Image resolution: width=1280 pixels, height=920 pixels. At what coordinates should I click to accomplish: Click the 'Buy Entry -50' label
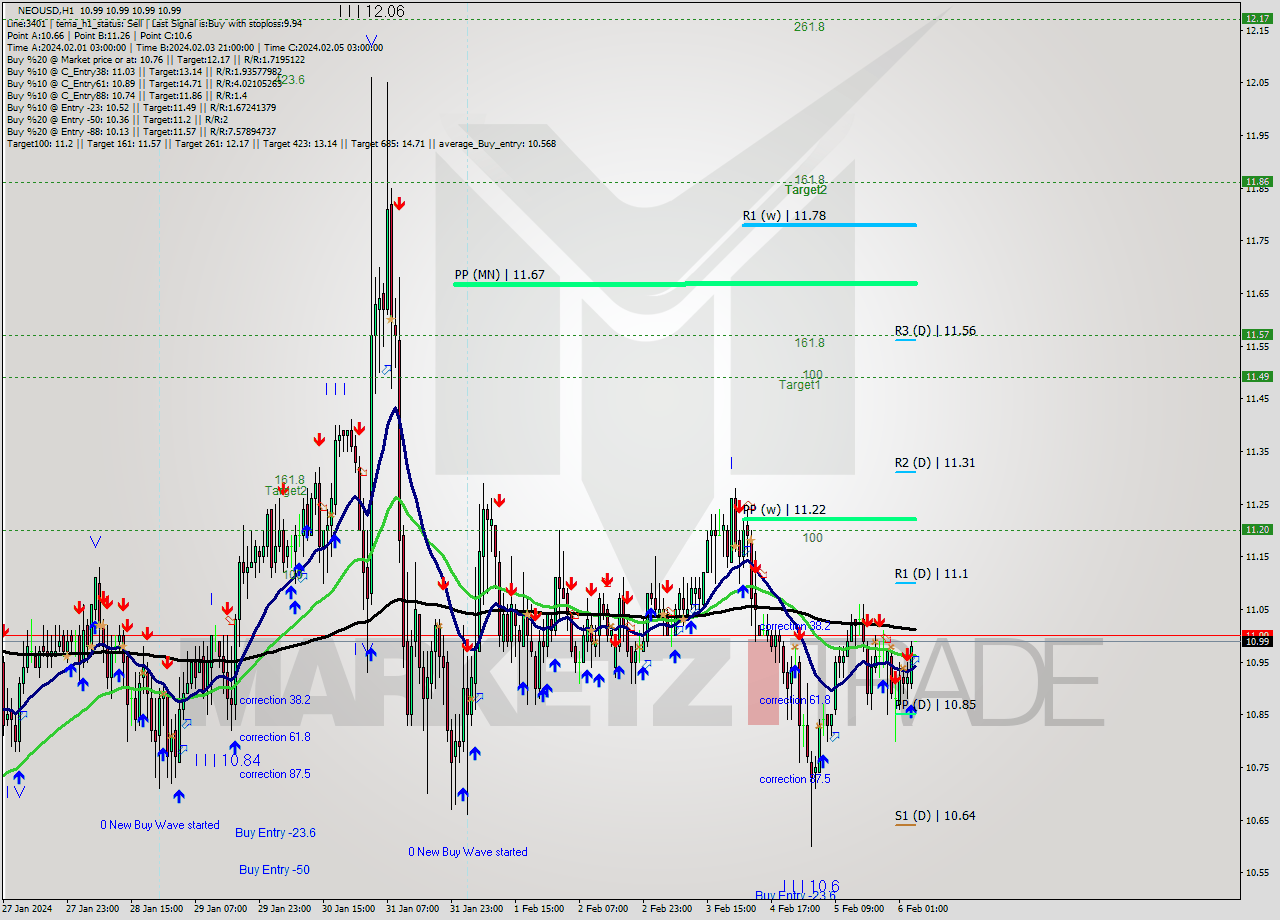point(274,870)
